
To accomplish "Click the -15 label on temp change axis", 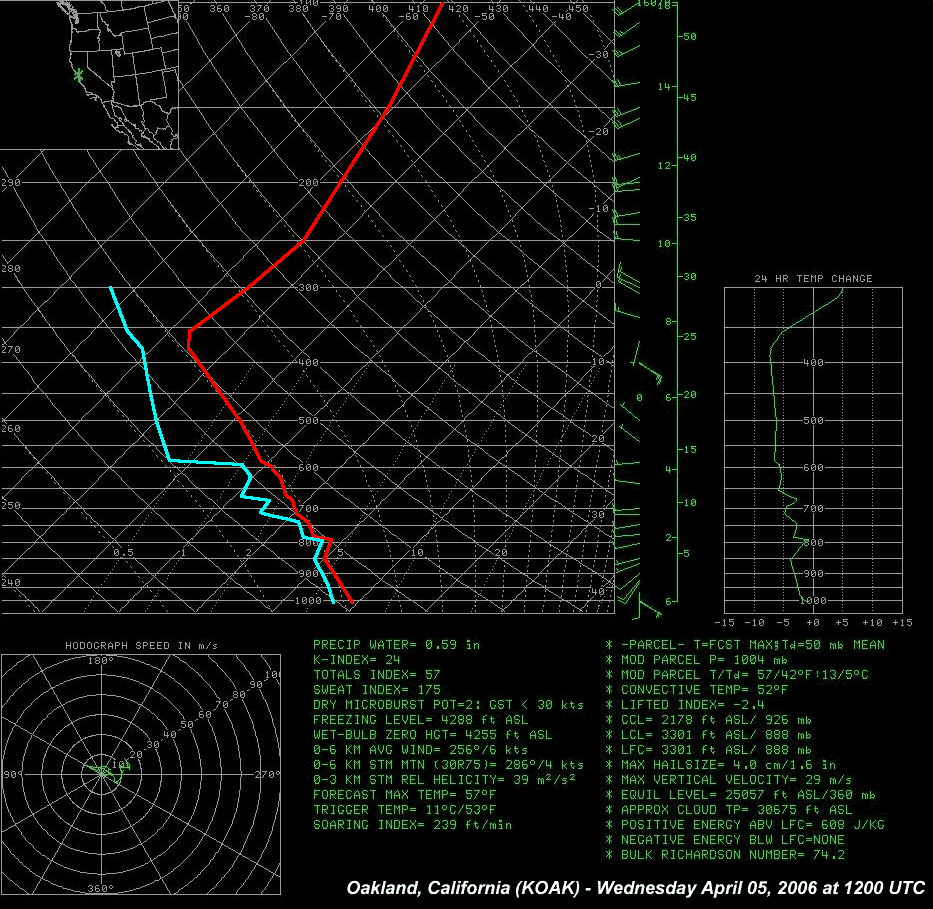I will click(x=724, y=622).
